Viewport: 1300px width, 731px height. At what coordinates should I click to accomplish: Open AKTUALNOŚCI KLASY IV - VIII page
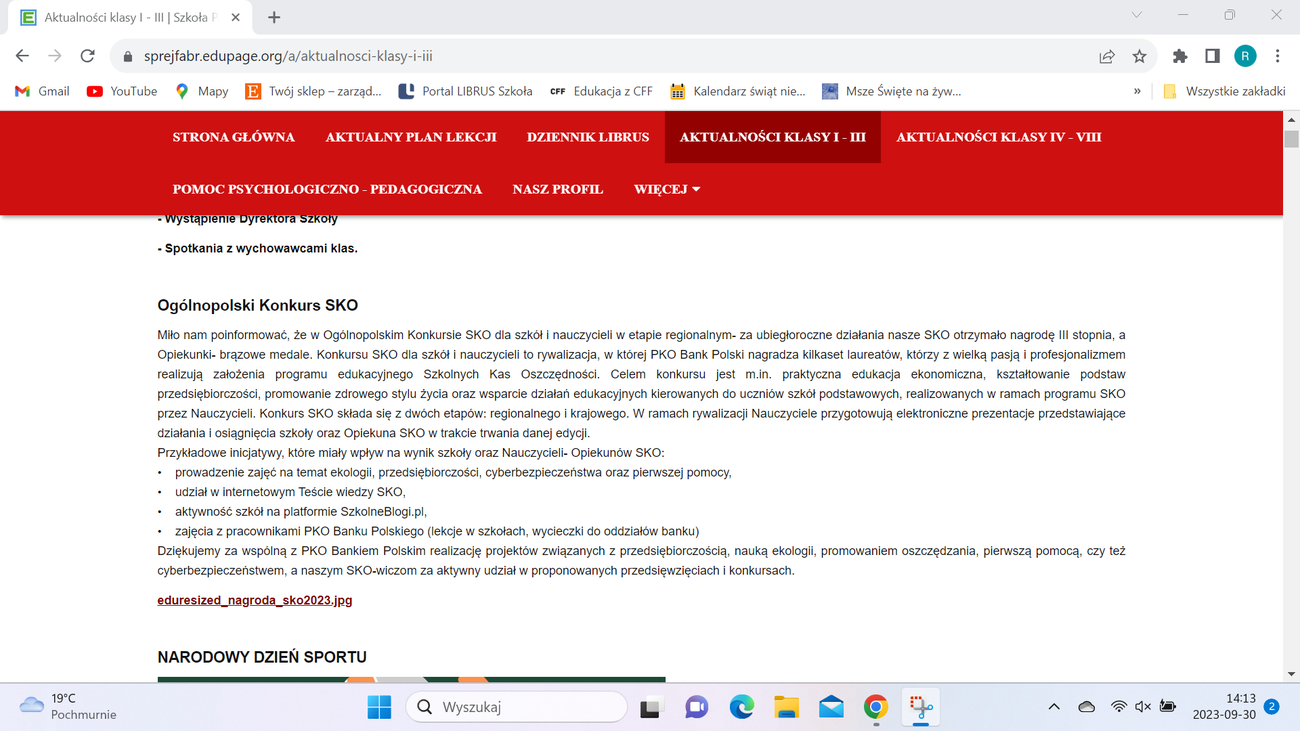point(999,137)
